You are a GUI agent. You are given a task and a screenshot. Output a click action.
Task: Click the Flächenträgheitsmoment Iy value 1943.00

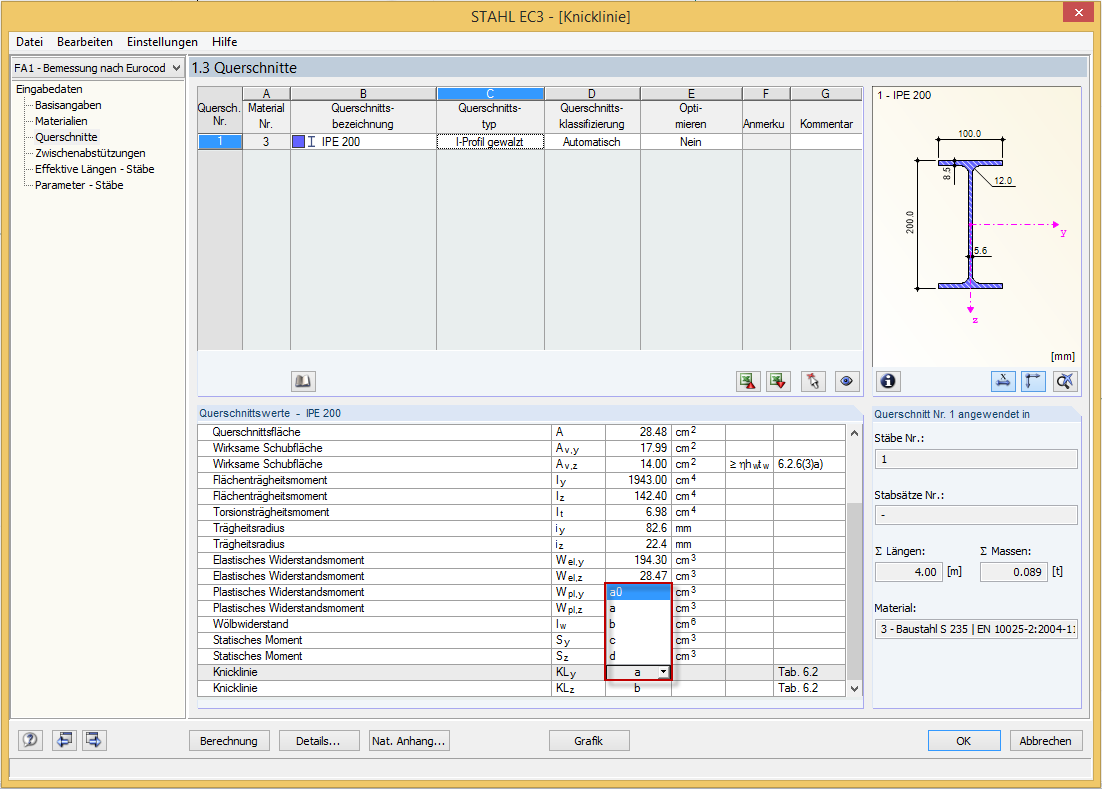tap(638, 480)
